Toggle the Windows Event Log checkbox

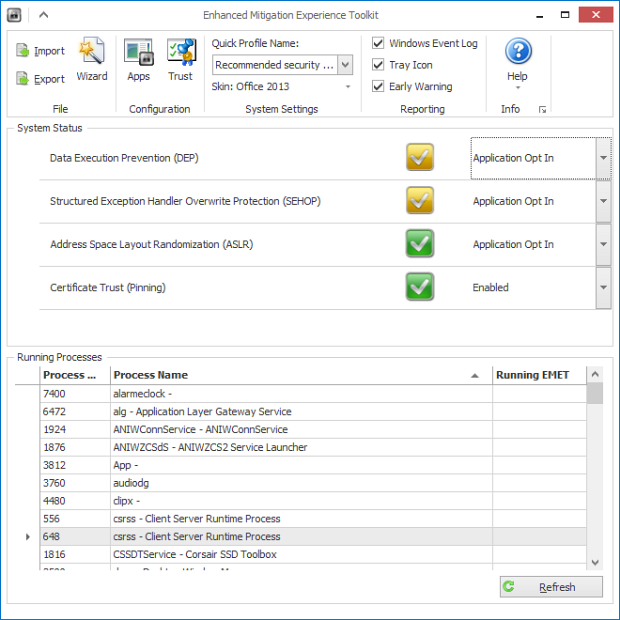click(378, 43)
